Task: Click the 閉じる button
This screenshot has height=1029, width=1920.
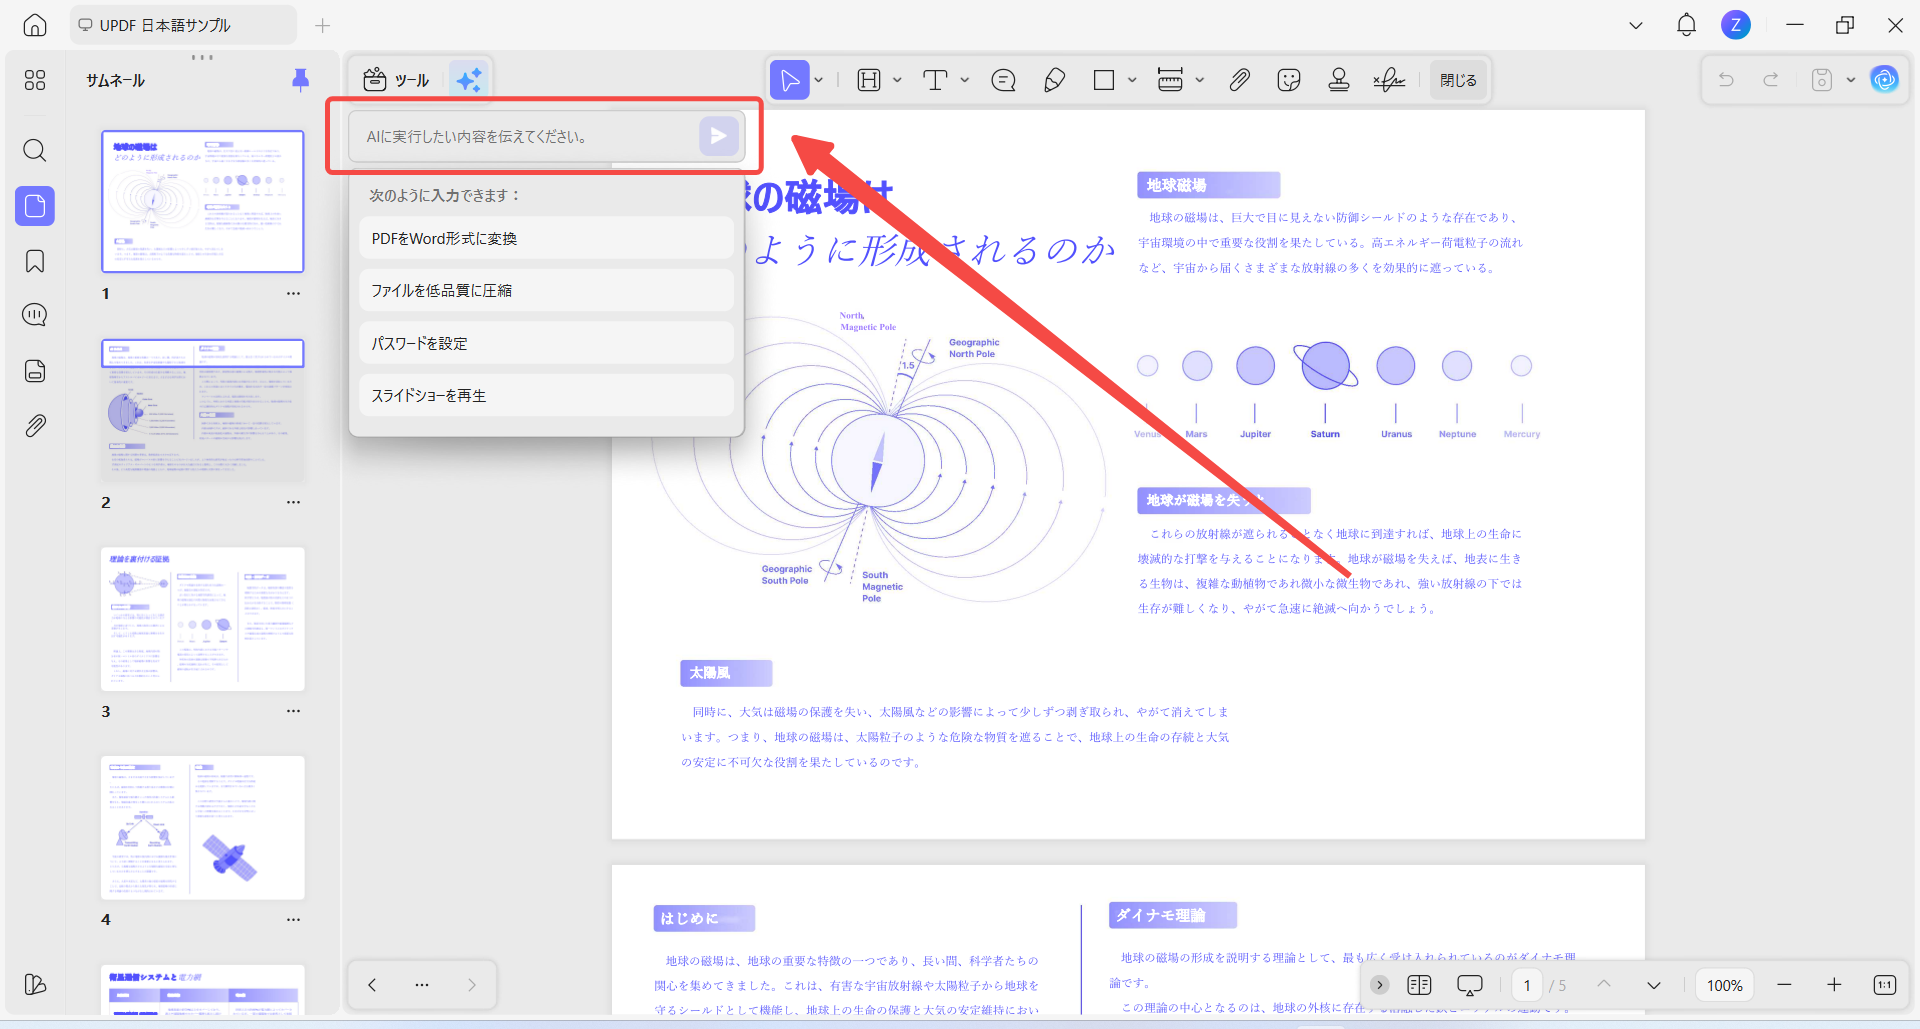Action: [x=1458, y=80]
